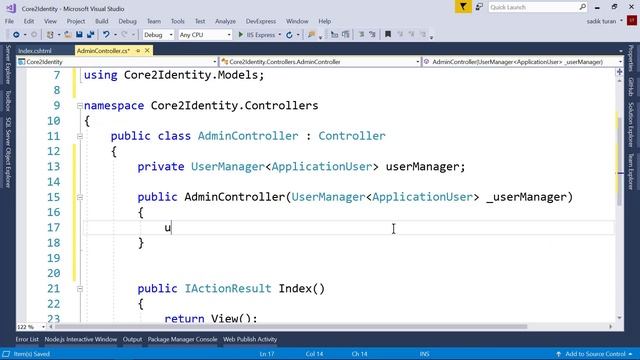The height and width of the screenshot is (360, 640).
Task: Open the Debug configuration dropdown
Action: (158, 35)
